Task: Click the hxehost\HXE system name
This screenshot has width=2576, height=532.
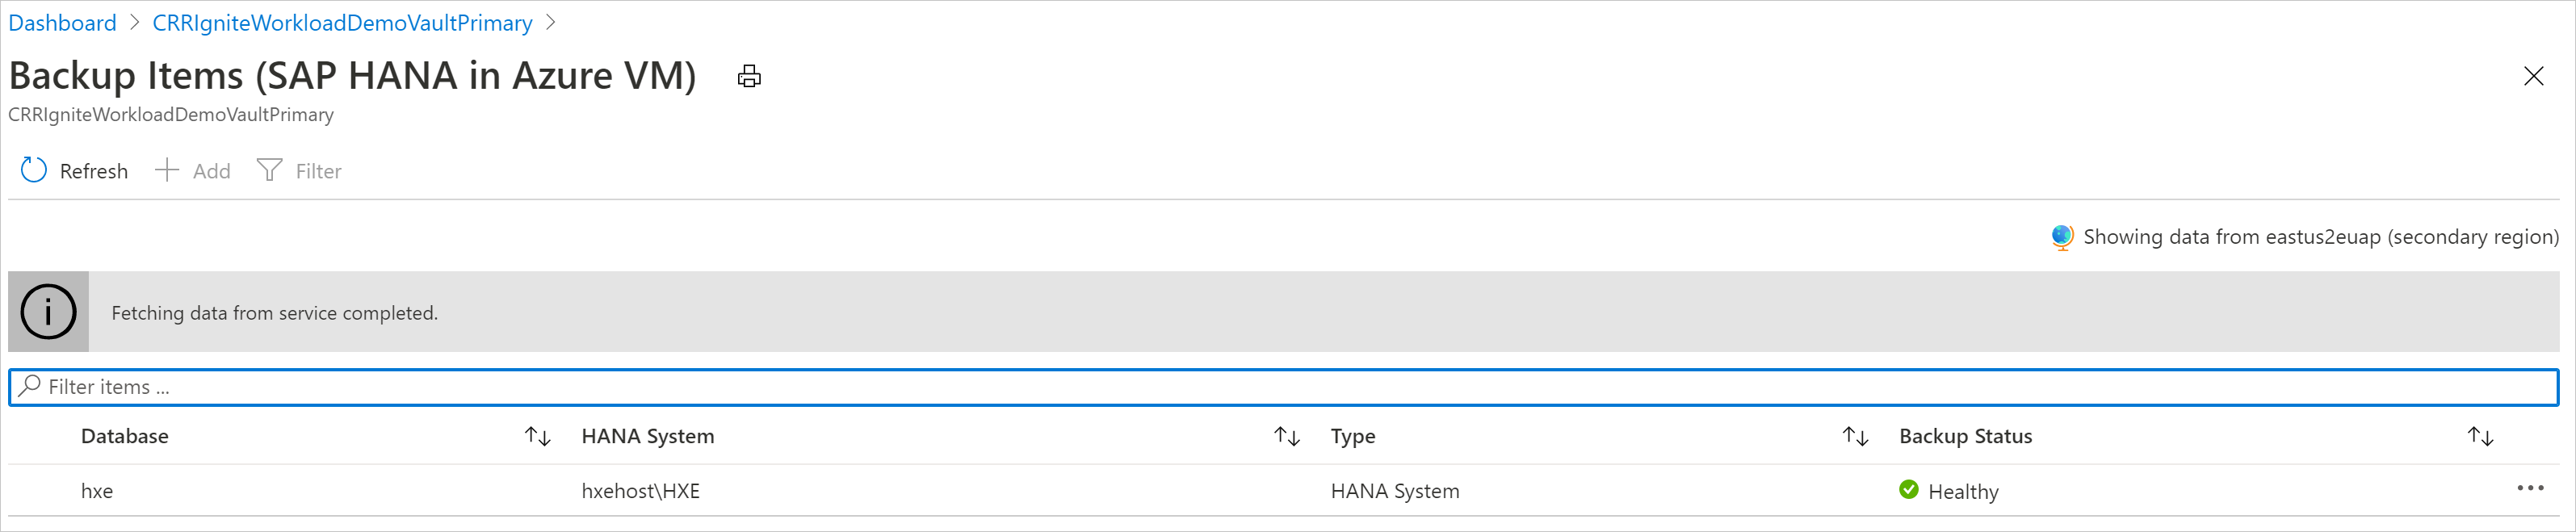Action: 640,490
